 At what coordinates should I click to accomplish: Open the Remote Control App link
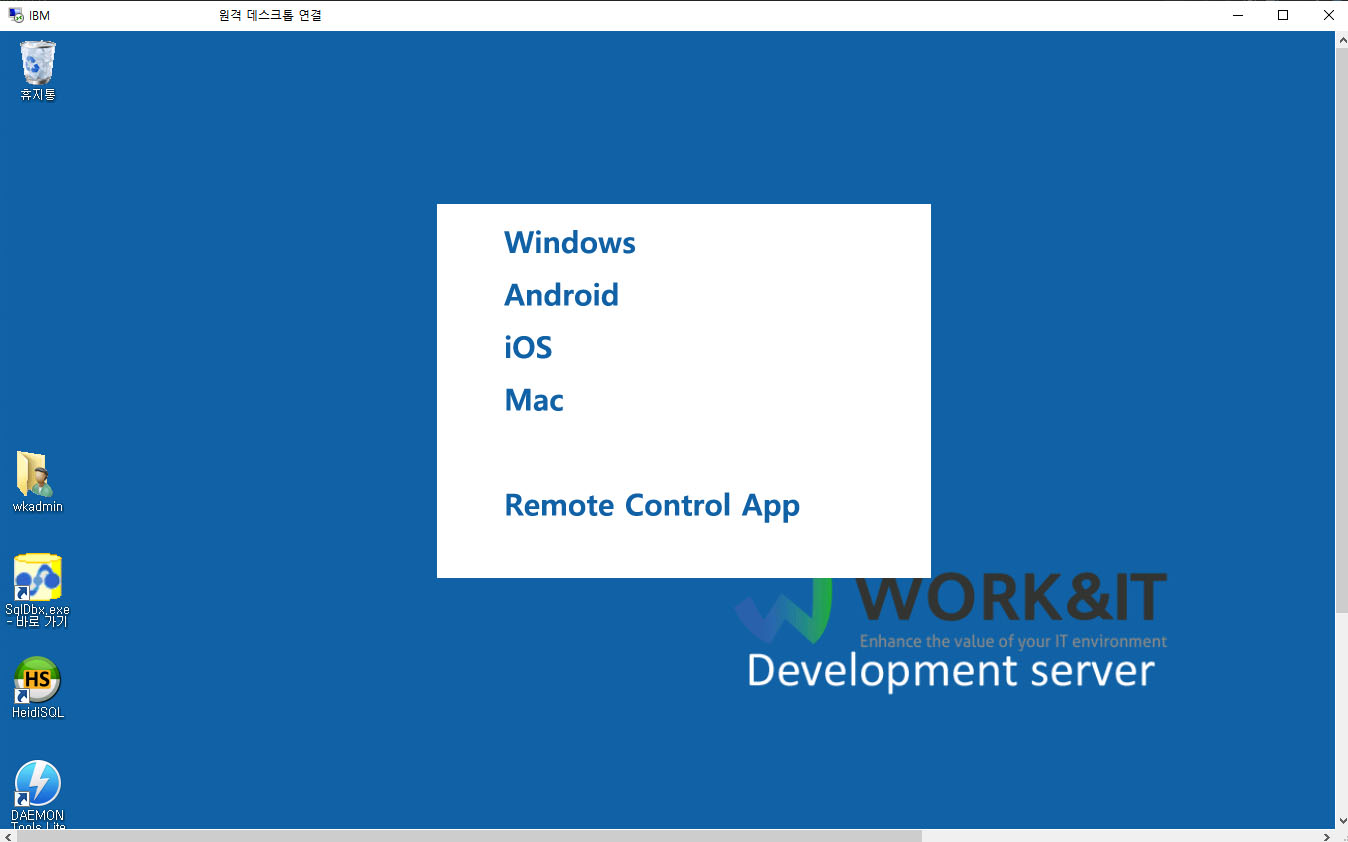point(651,505)
